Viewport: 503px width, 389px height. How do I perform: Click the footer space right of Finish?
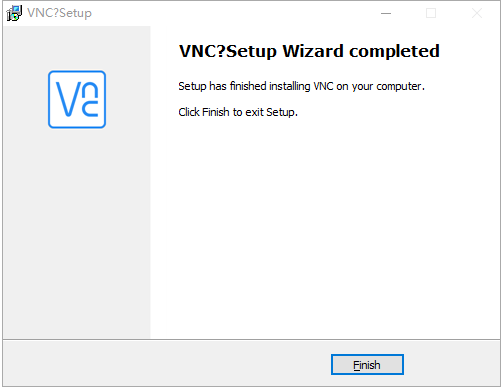pyautogui.click(x=452, y=364)
